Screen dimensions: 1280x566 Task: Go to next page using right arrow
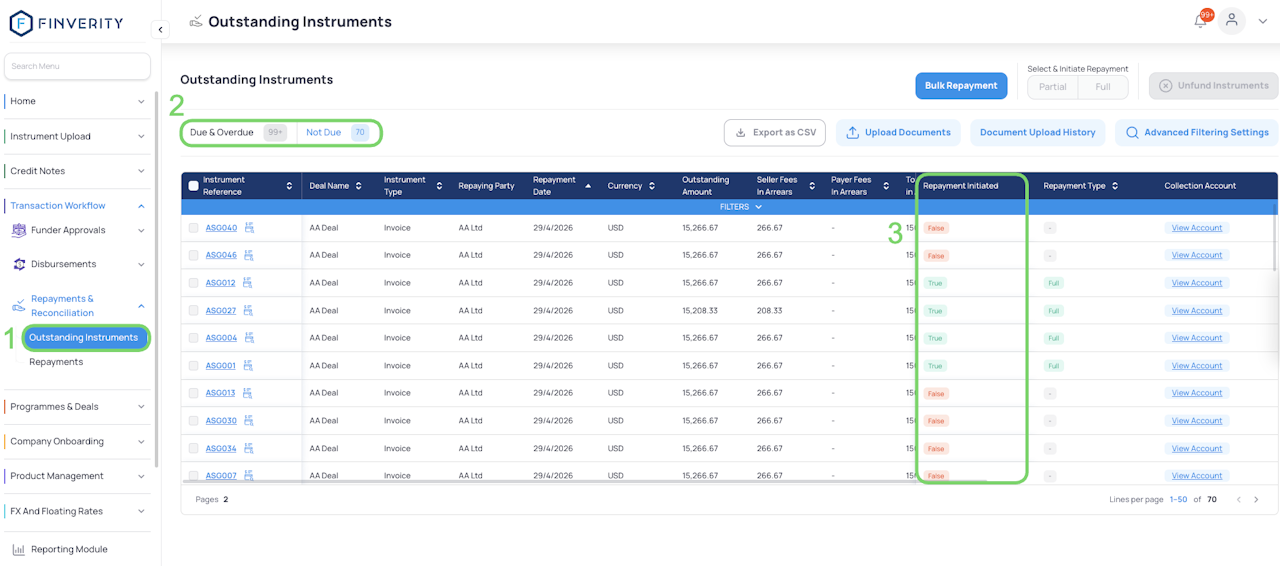pos(1256,499)
